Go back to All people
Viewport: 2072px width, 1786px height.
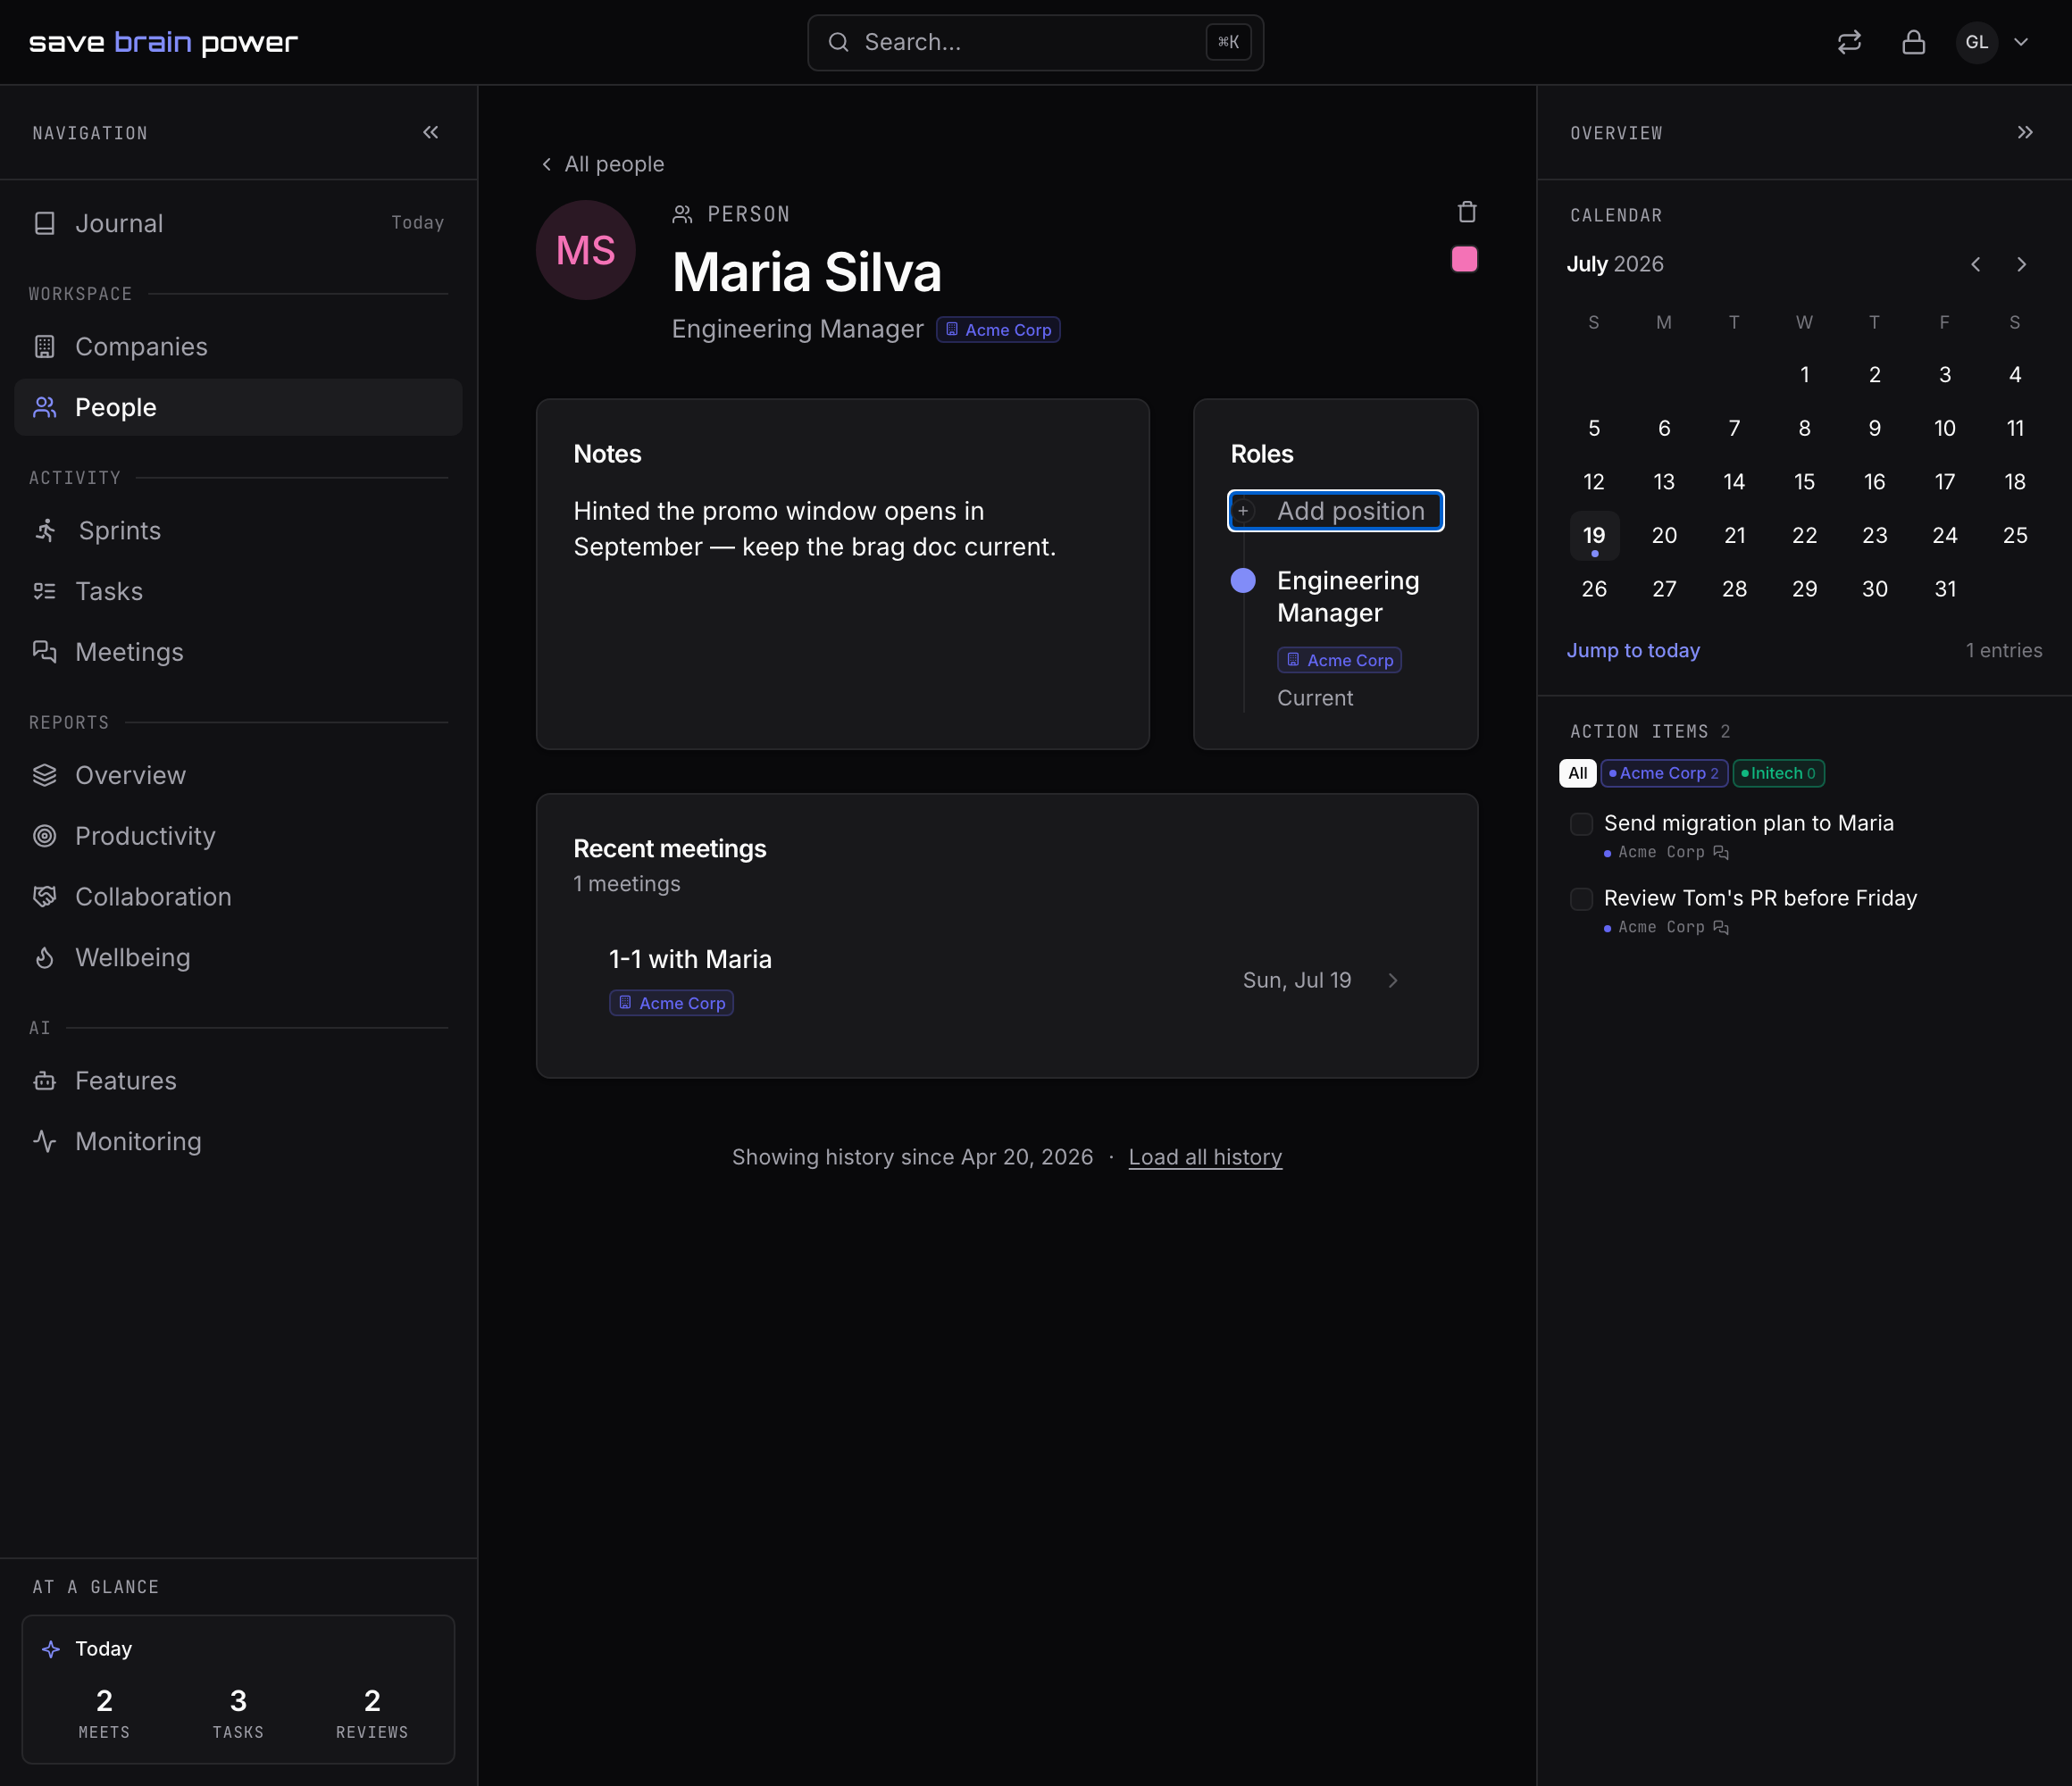(603, 164)
